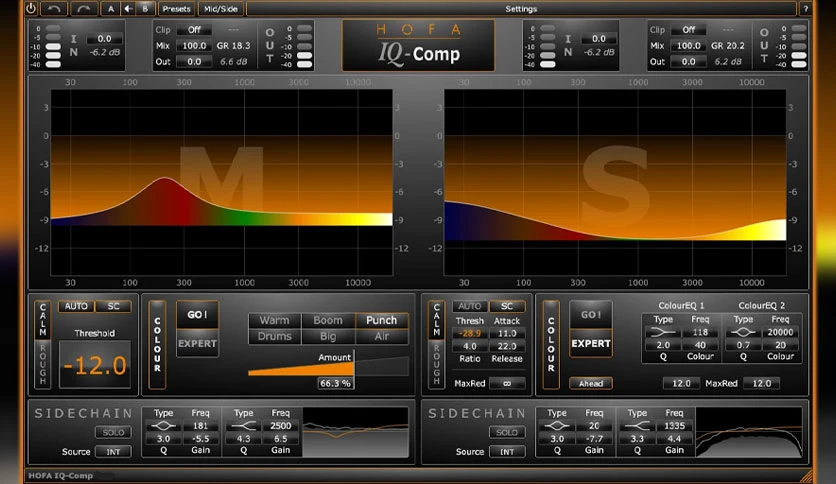Click Side Ratio value 4.0

470,346
